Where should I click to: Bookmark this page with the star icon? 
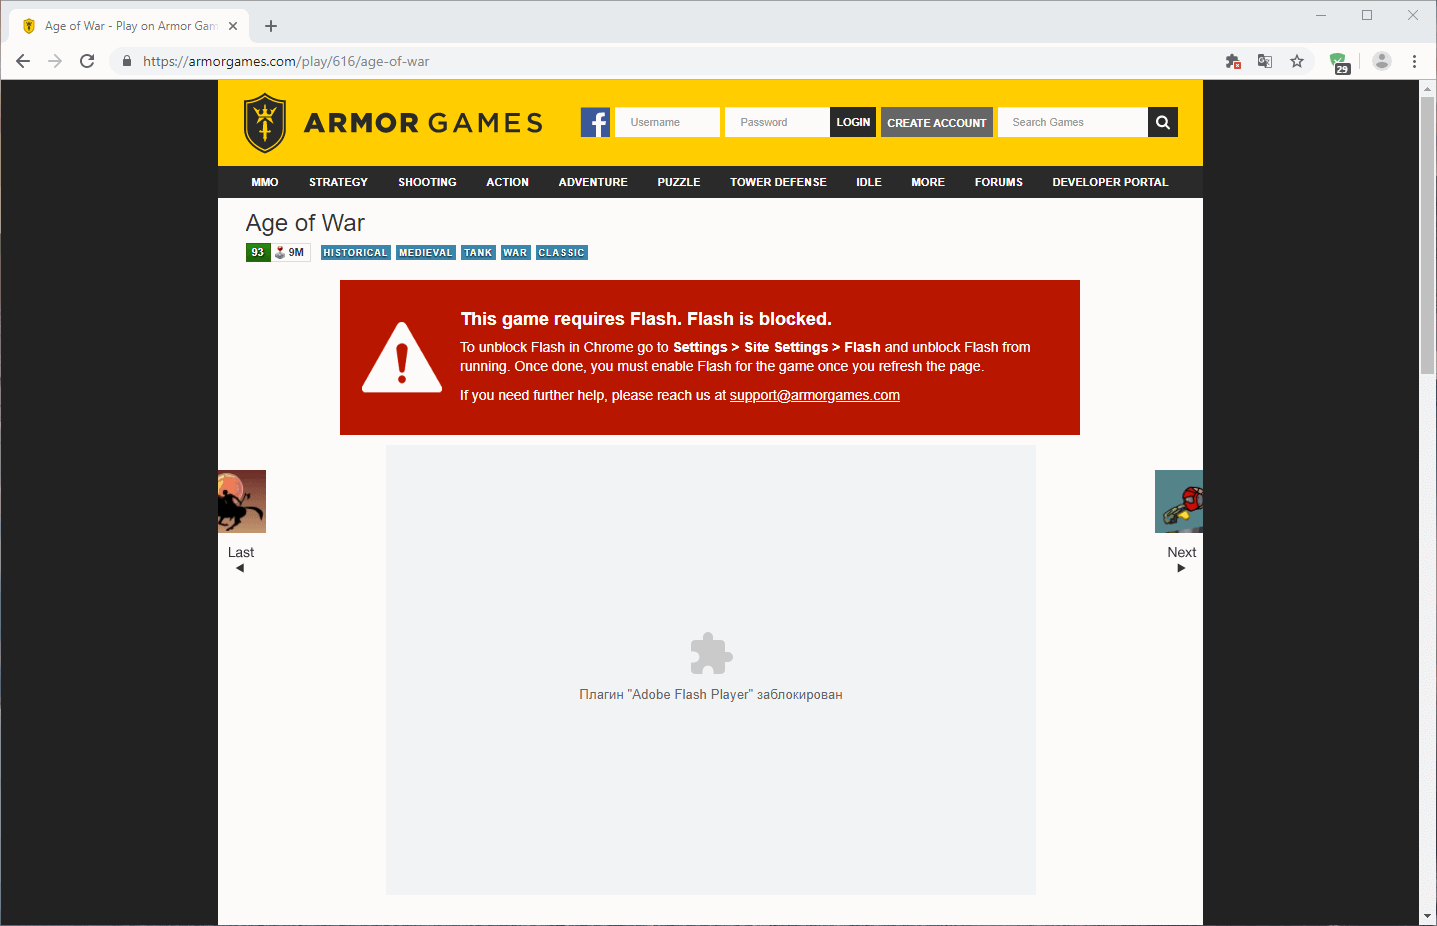pos(1297,61)
